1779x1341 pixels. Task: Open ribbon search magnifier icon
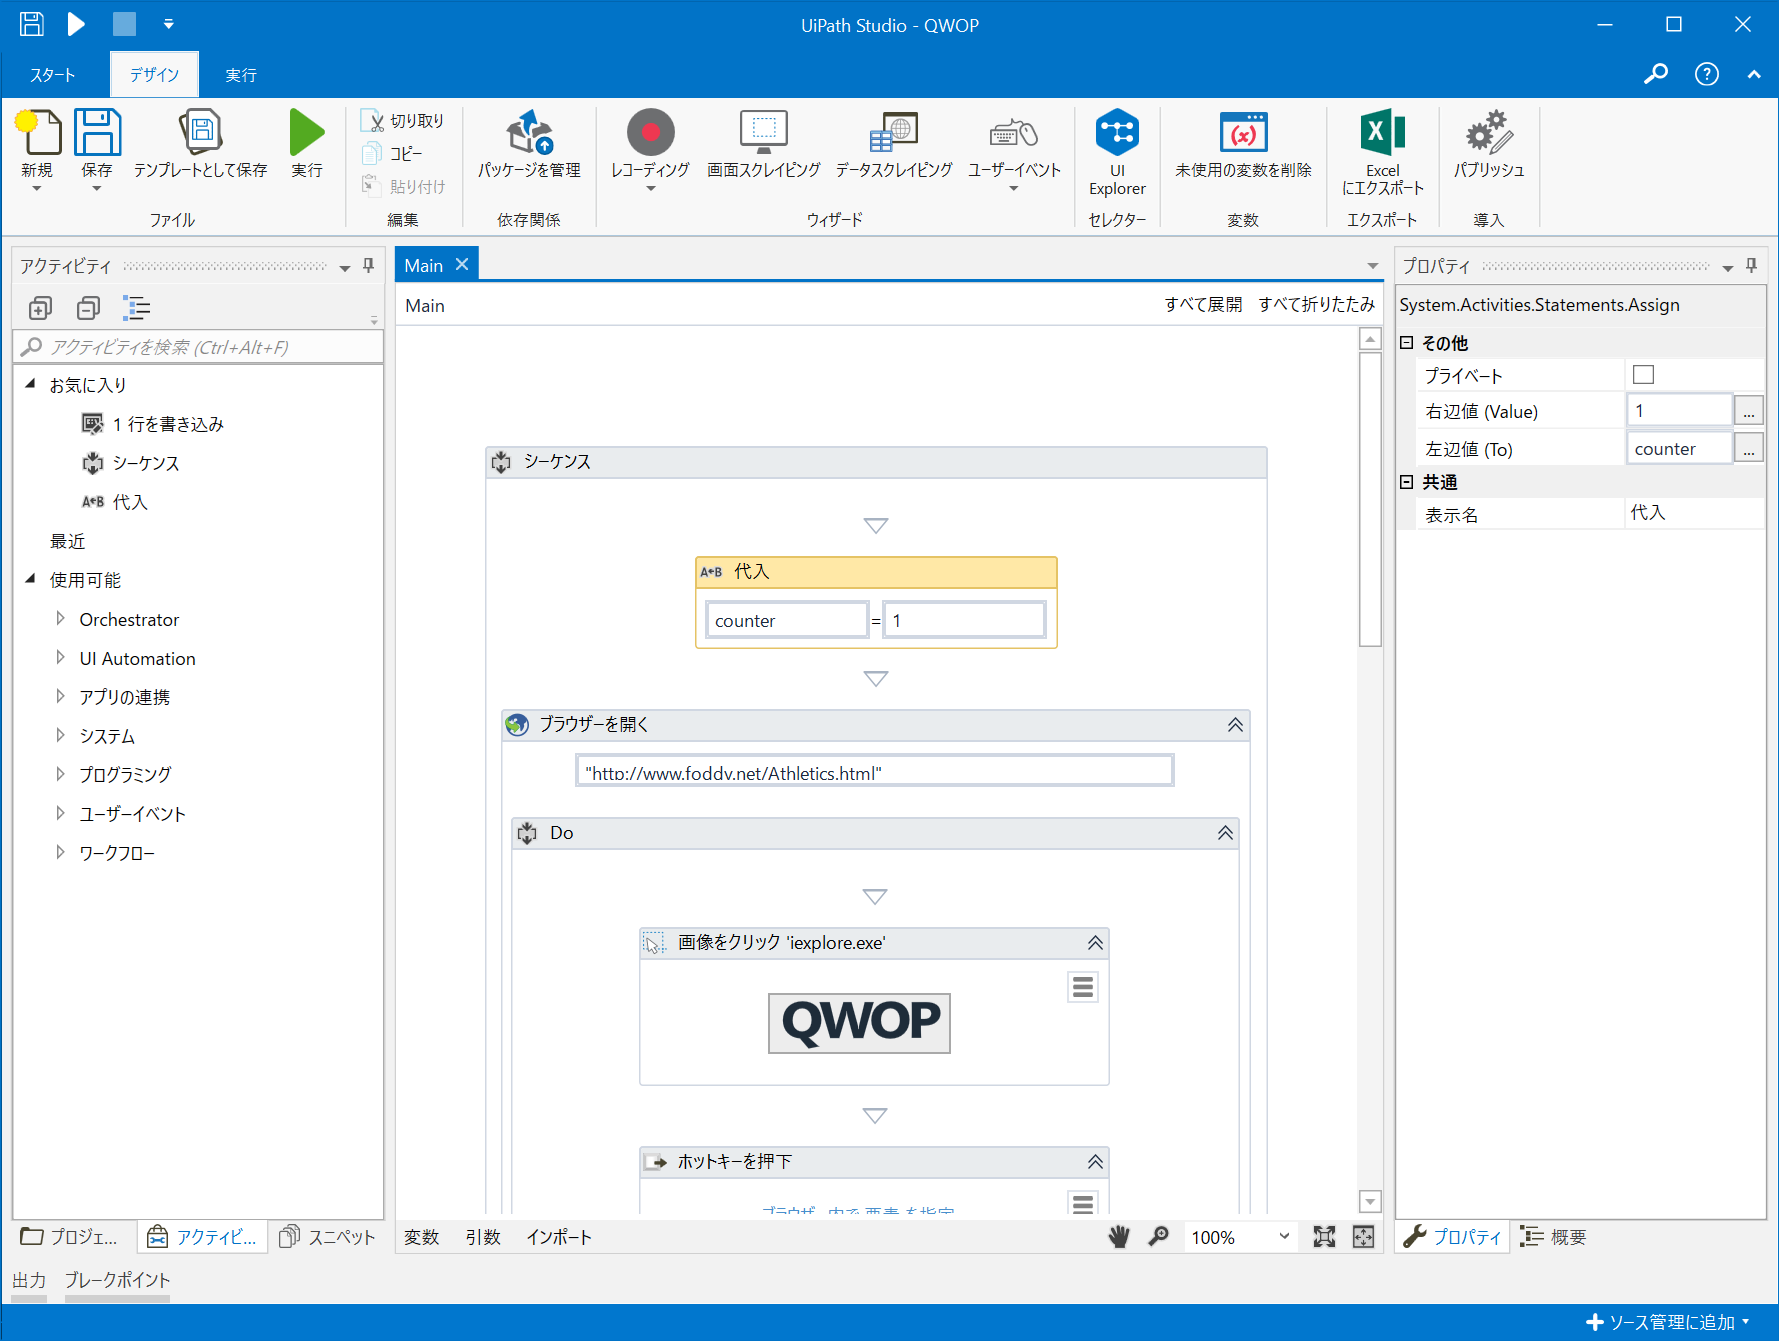[1656, 74]
